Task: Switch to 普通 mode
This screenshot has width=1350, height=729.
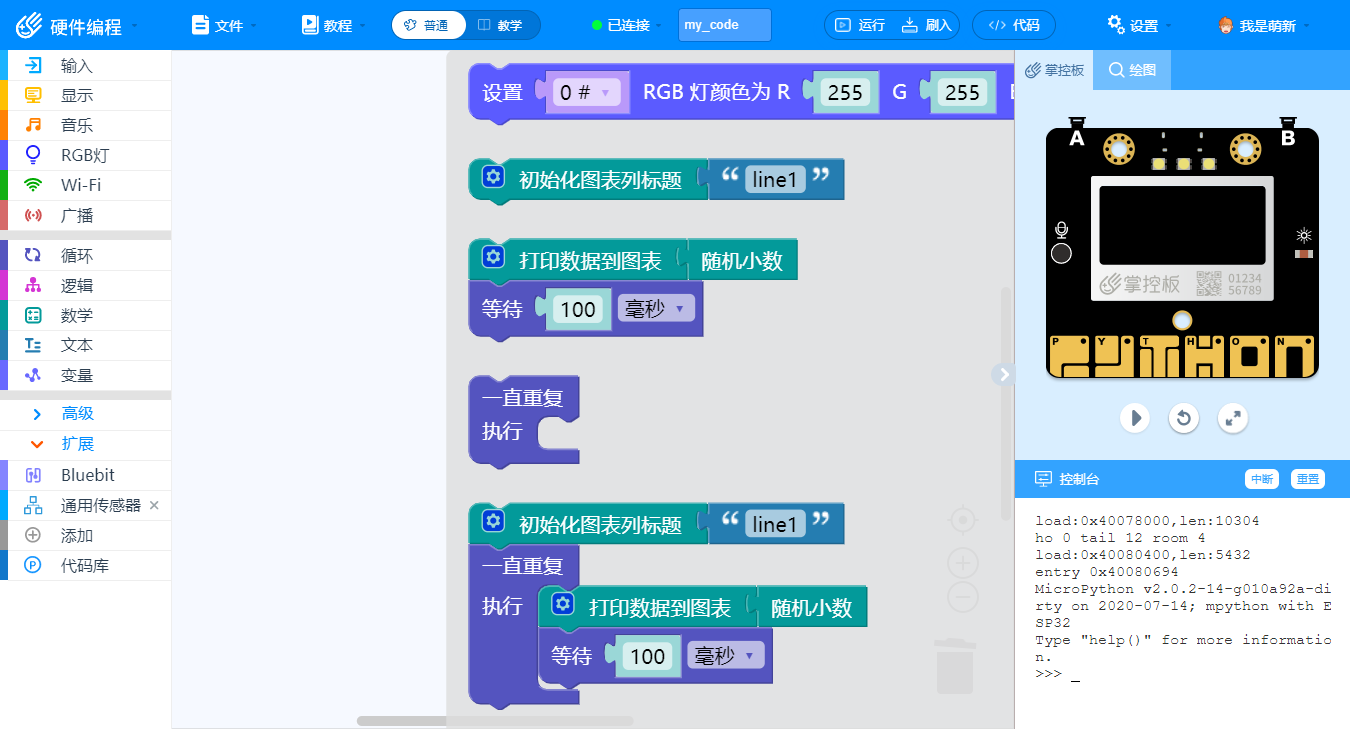Action: tap(427, 25)
